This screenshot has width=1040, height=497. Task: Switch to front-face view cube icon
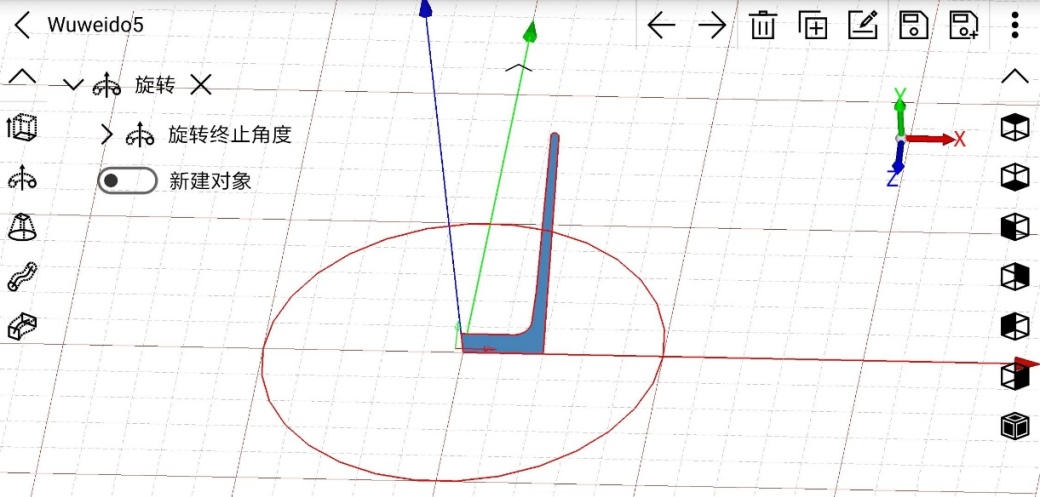click(1015, 326)
